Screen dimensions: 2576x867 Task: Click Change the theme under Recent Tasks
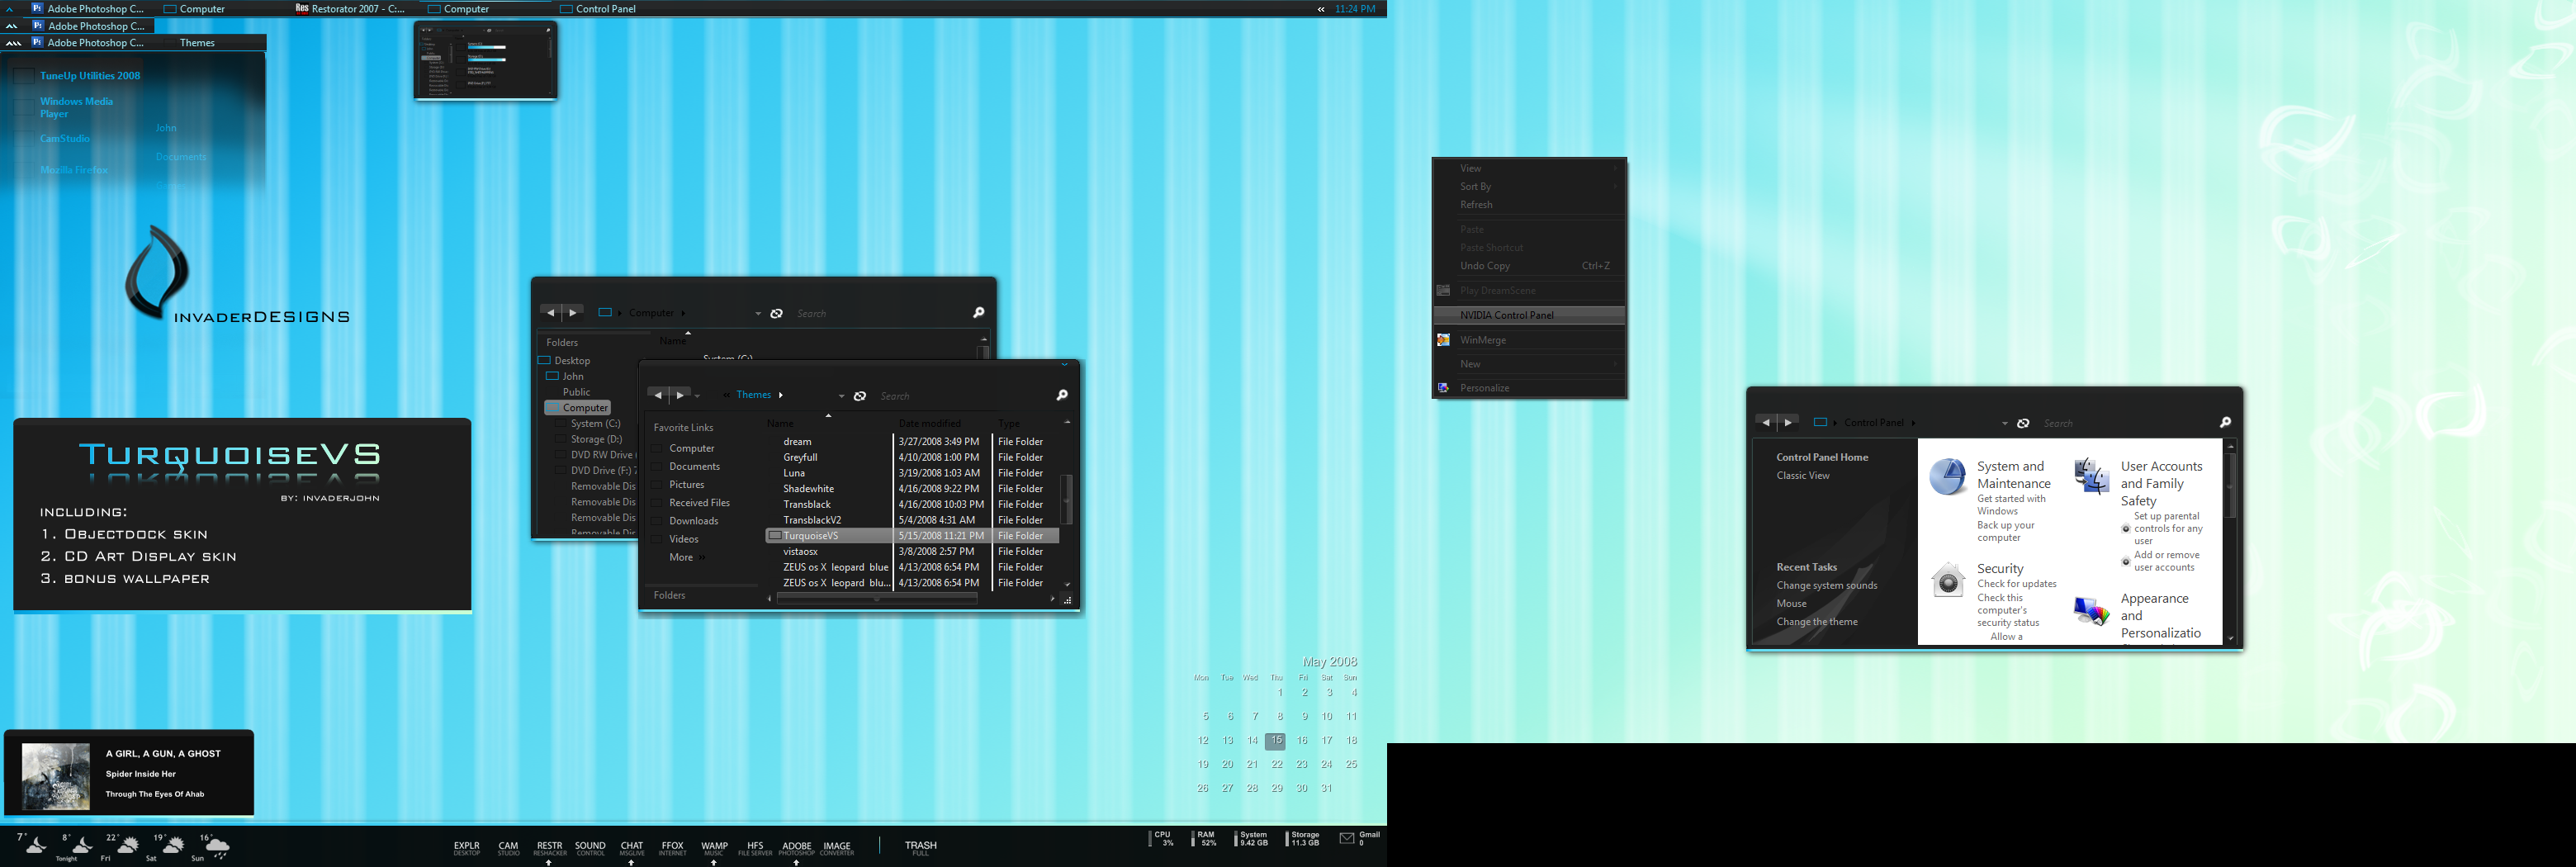coord(1817,622)
